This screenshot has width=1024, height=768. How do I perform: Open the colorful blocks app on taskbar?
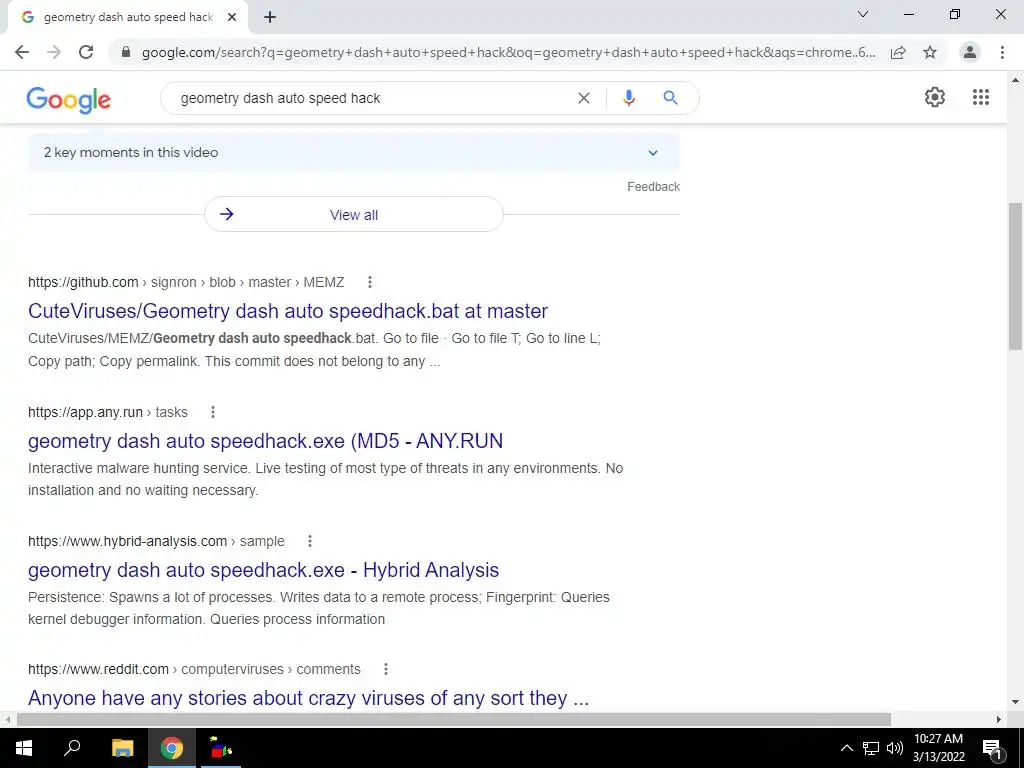[221, 748]
